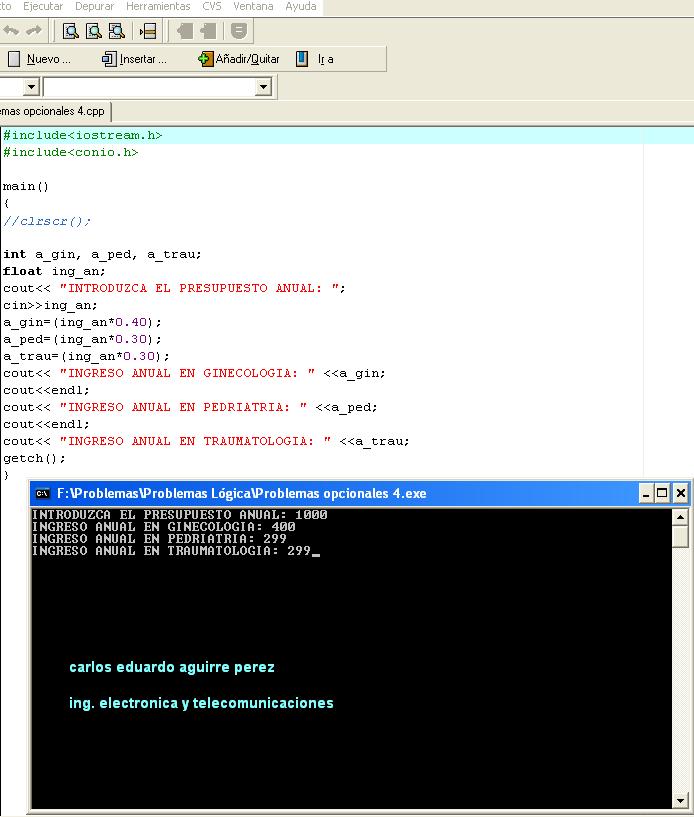This screenshot has width=694, height=817.
Task: Maximize the console window
Action: (662, 493)
